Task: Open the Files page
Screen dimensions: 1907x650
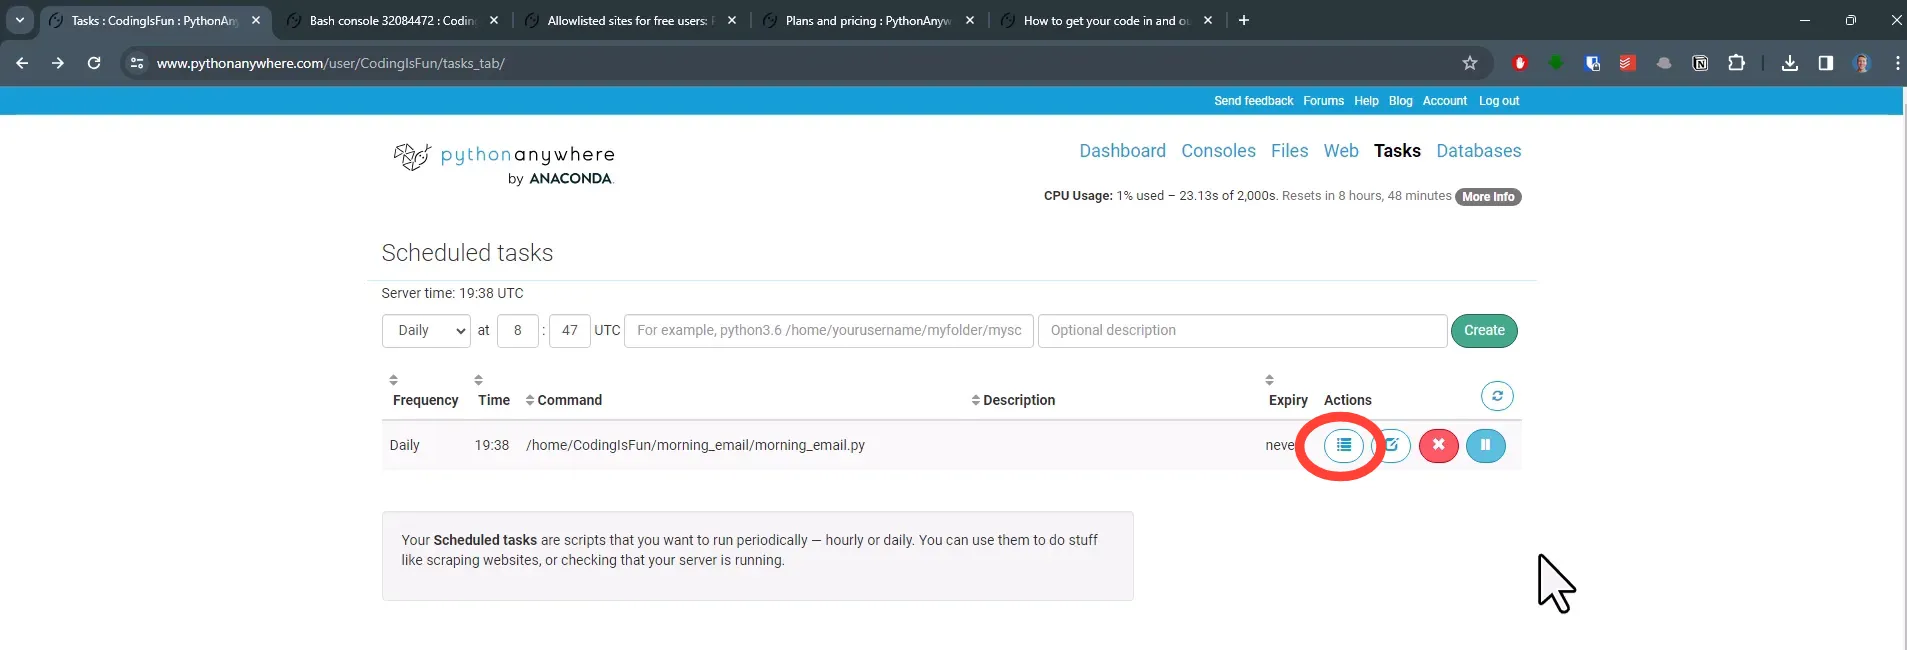Action: 1289,151
